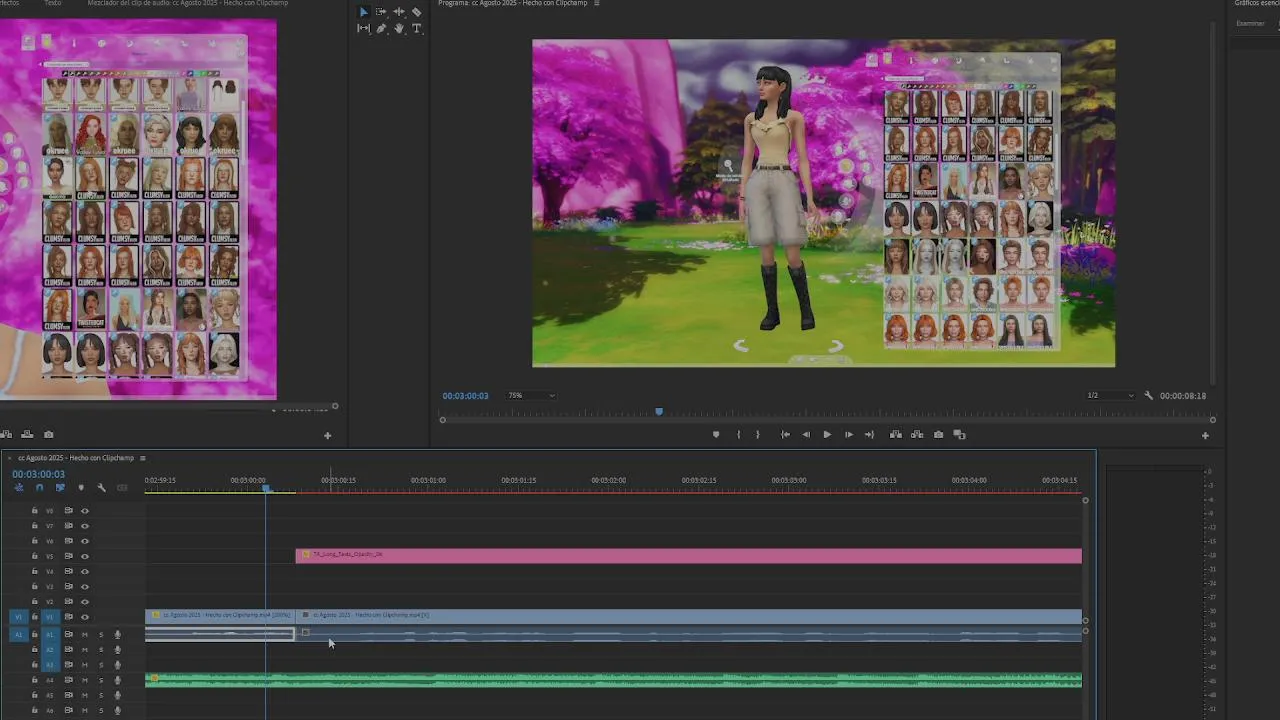Viewport: 1280px width, 720px height.
Task: Click the Program monitor scrub playhead
Action: point(658,411)
